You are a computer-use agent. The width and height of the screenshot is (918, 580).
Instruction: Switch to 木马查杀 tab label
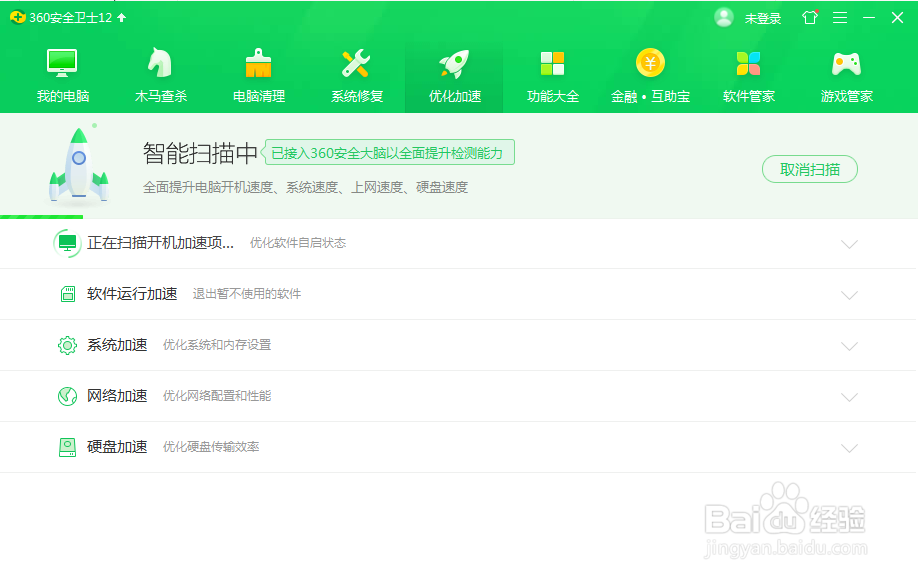[160, 96]
